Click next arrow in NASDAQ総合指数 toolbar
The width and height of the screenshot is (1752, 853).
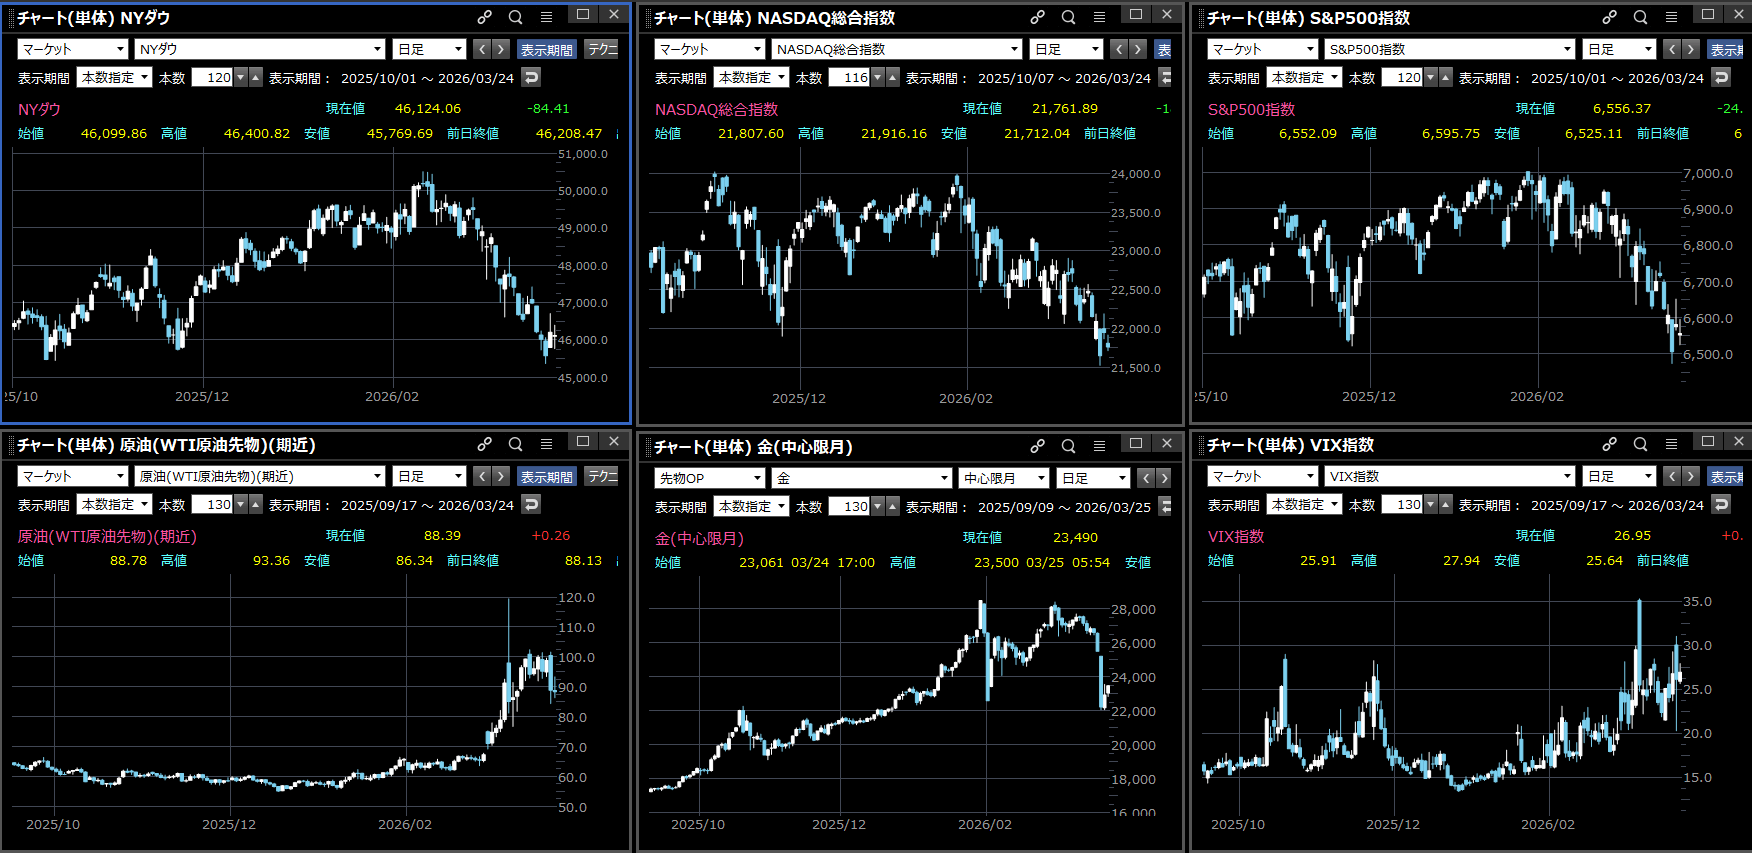click(1137, 49)
